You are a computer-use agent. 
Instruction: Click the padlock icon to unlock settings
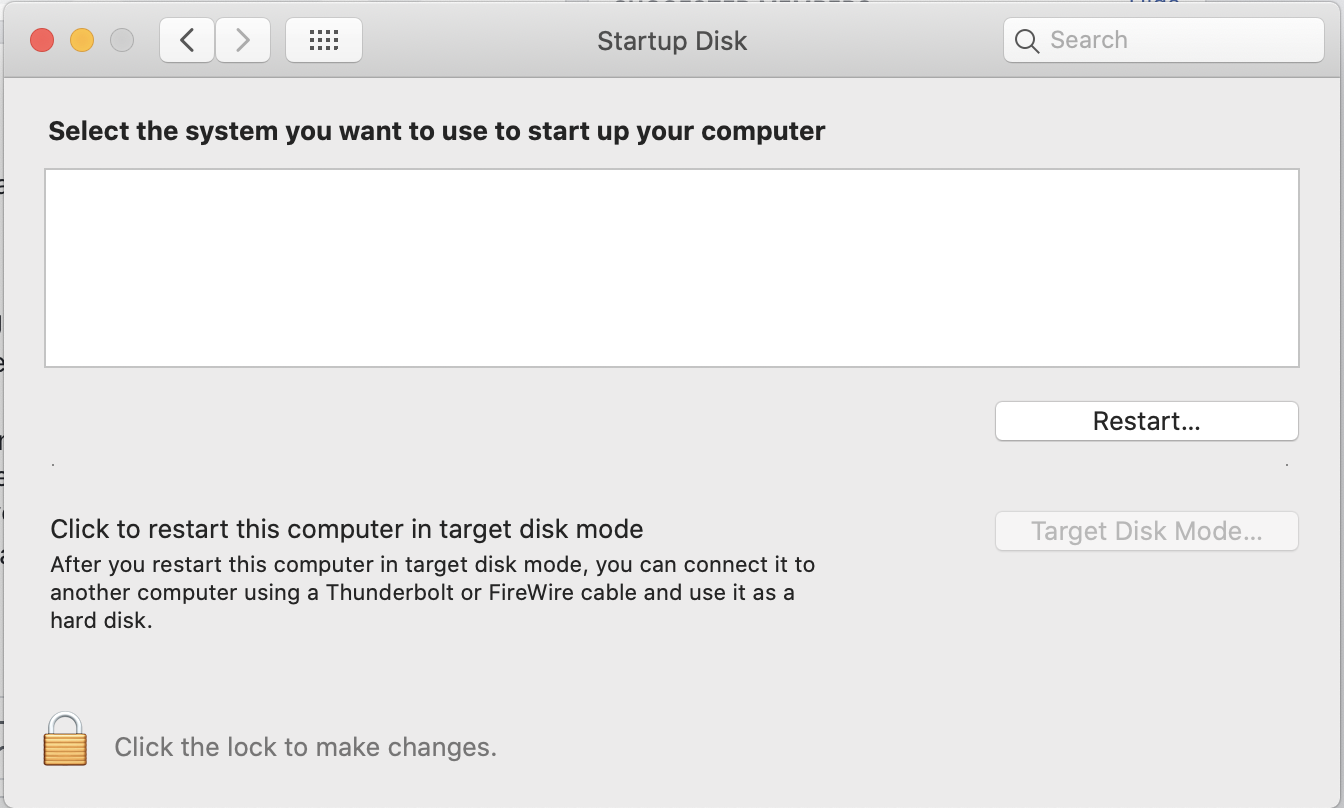pyautogui.click(x=65, y=740)
